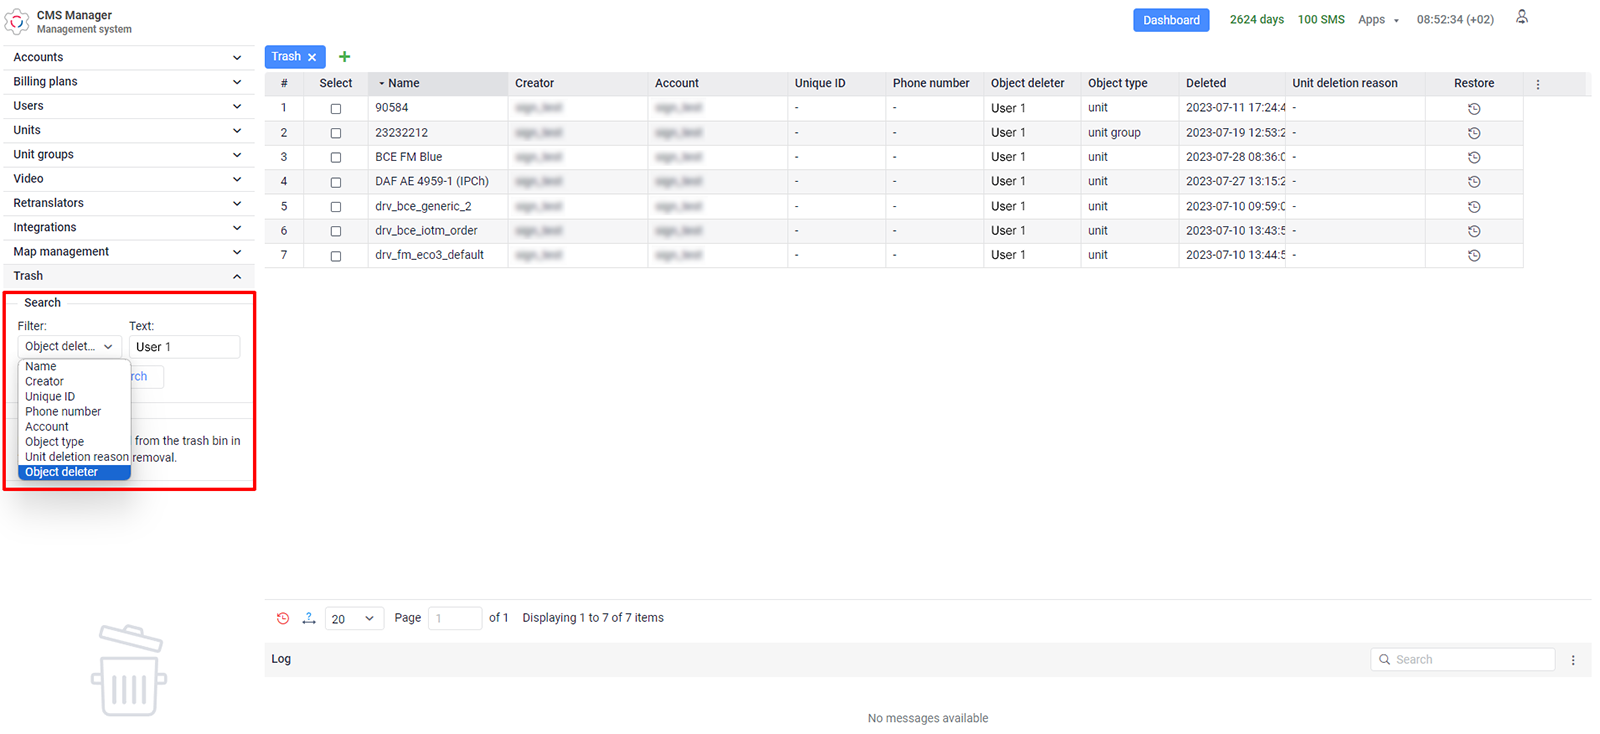The height and width of the screenshot is (734, 1600).
Task: Open Log panel options menu
Action: pyautogui.click(x=1573, y=660)
